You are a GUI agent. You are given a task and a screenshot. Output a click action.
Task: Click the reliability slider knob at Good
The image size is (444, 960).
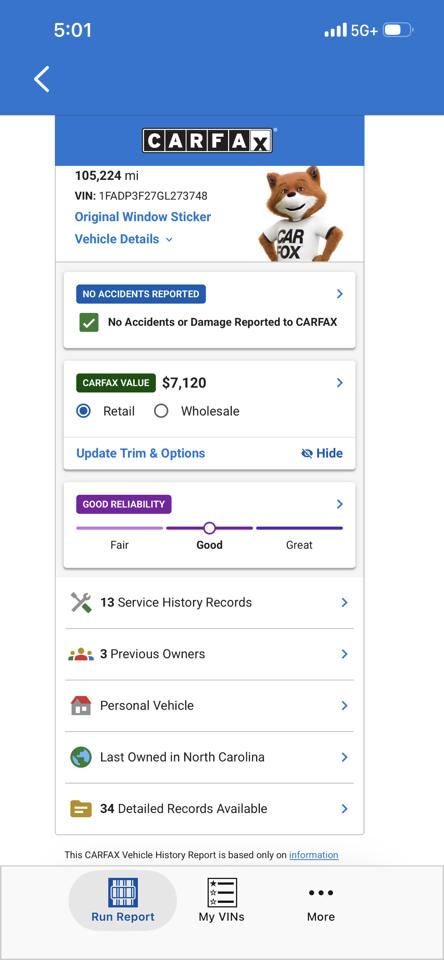point(209,528)
